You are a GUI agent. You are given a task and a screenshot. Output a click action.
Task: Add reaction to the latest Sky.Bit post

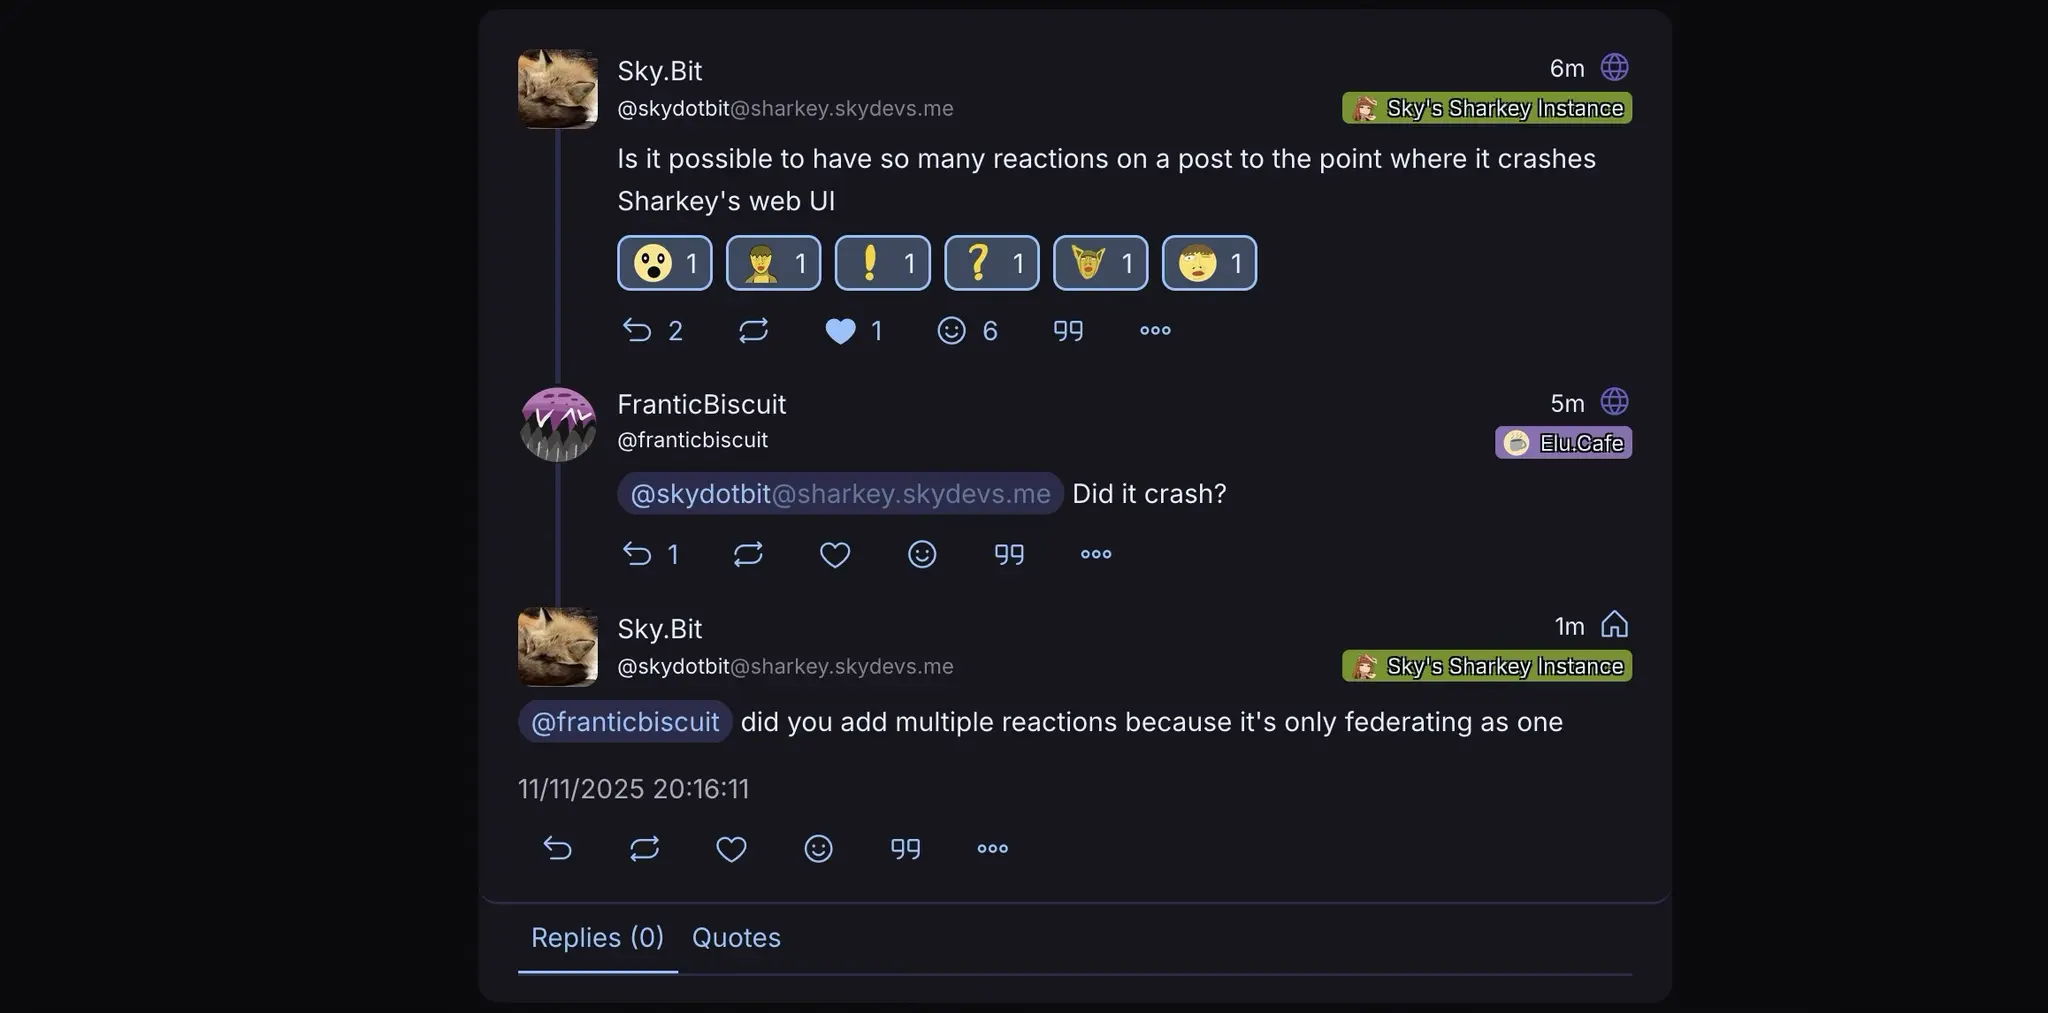[x=818, y=848]
